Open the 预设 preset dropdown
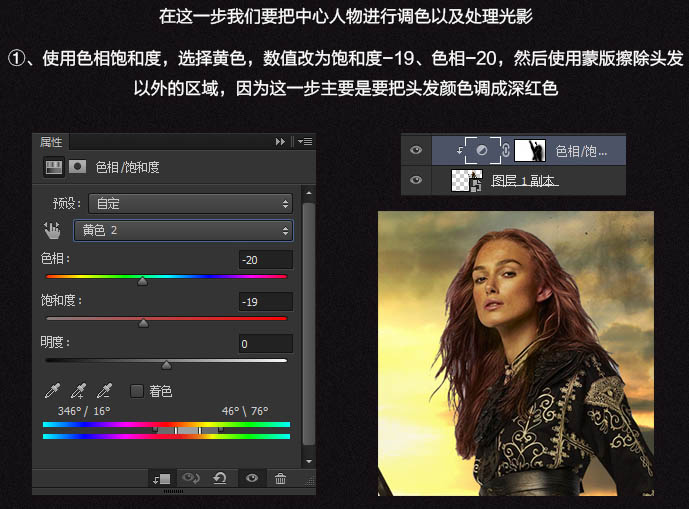Viewport: 689px width, 509px height. pos(190,204)
